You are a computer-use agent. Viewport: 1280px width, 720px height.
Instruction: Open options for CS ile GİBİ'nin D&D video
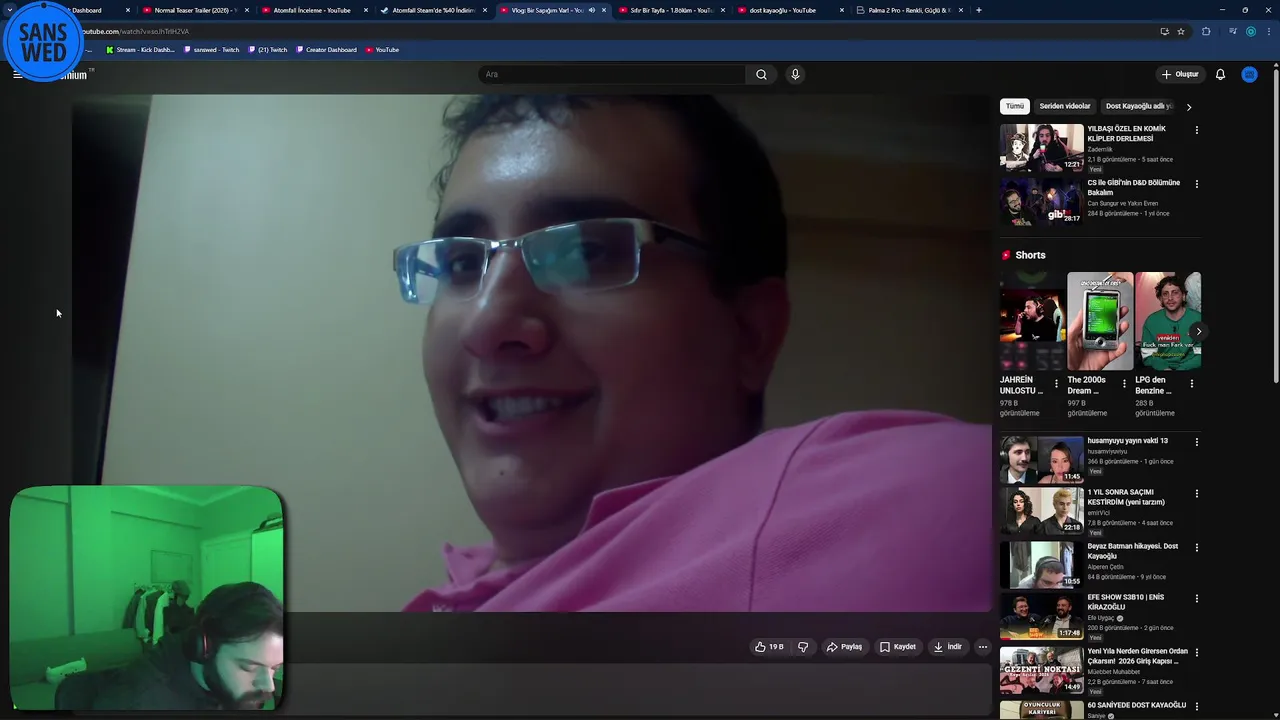tap(1196, 184)
